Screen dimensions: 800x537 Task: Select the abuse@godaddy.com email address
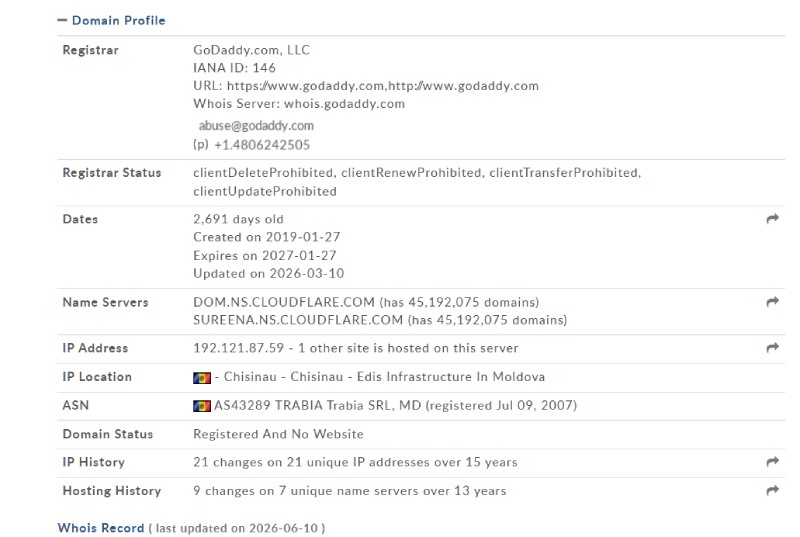click(256, 125)
